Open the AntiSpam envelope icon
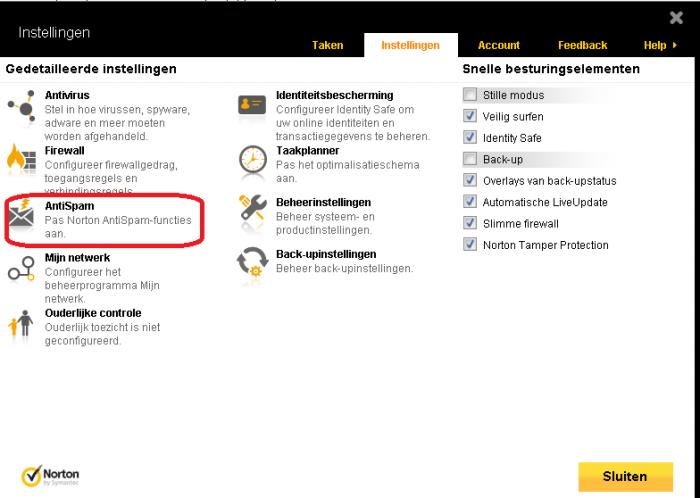The image size is (700, 498). tap(21, 215)
